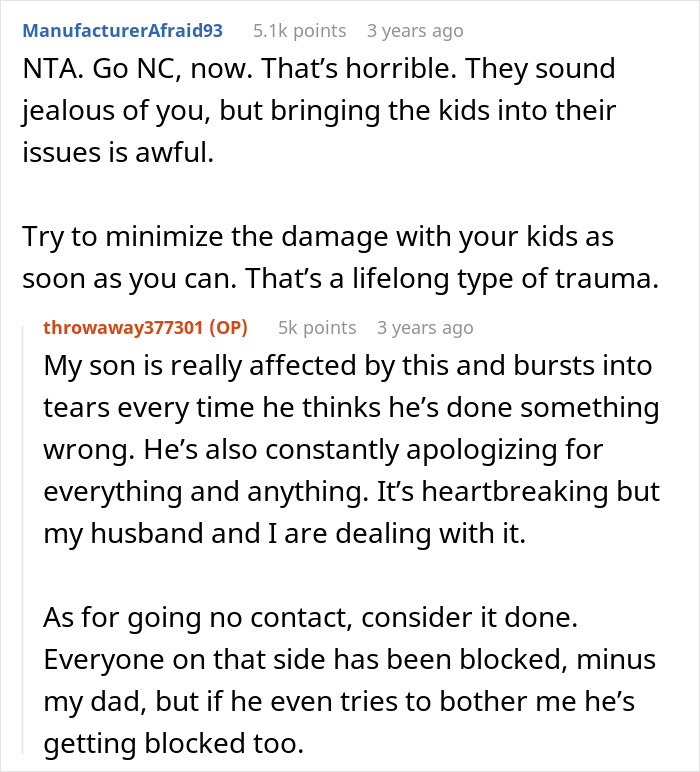Click the line starting "As for going no contact"
The image size is (700, 772).
coord(310,617)
